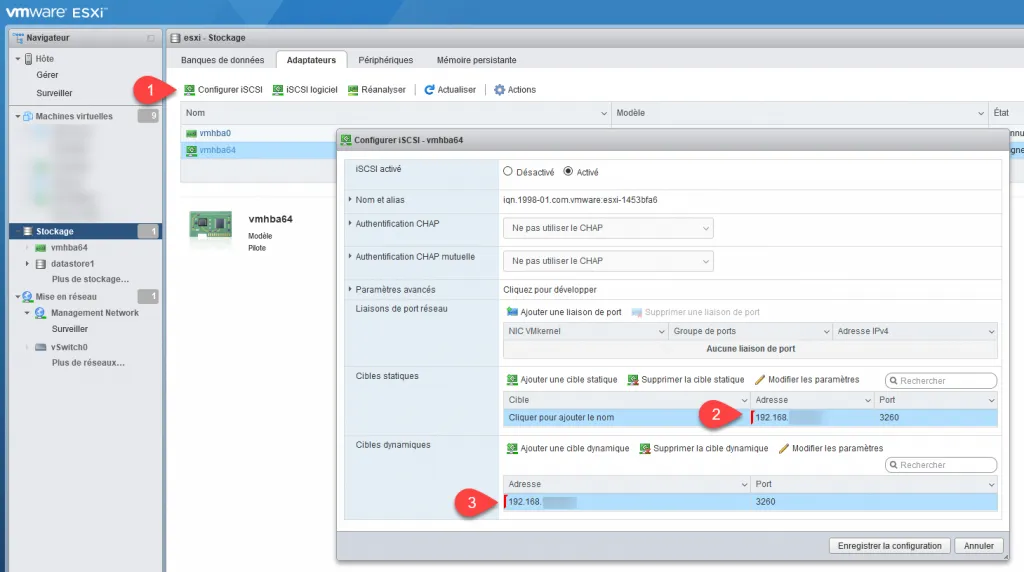Click the Configurer iSCSI toolbar icon
The image size is (1024, 572).
(x=190, y=90)
